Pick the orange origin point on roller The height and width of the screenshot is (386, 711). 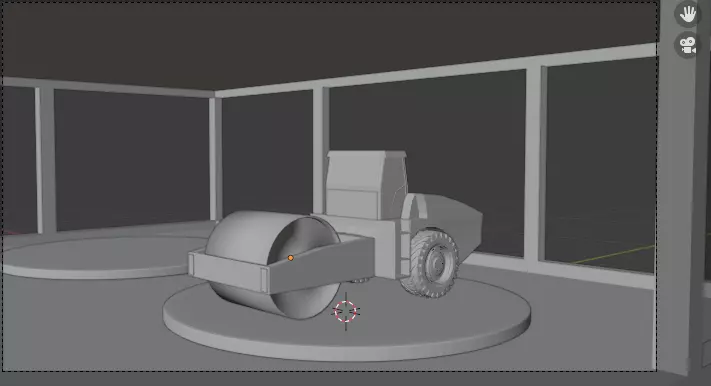coord(291,258)
